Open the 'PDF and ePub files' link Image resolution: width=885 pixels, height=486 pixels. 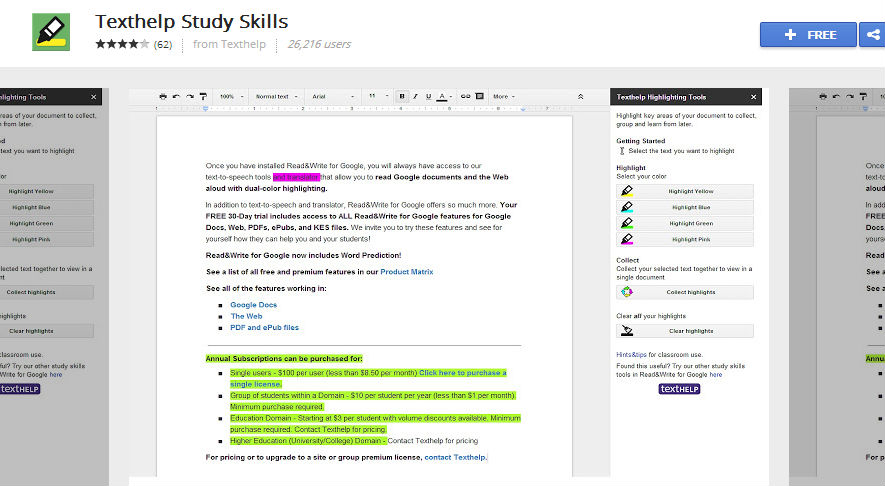[264, 327]
